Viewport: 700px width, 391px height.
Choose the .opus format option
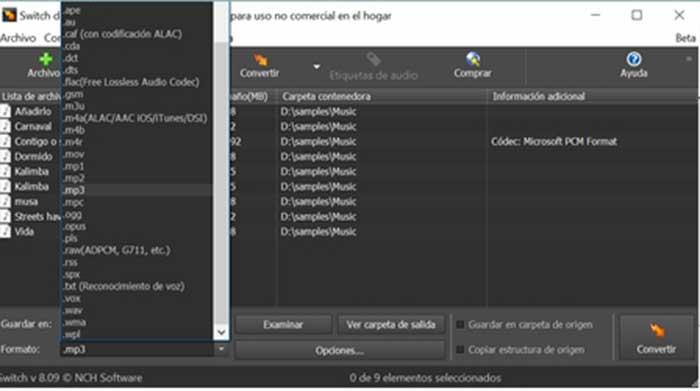tap(137, 226)
